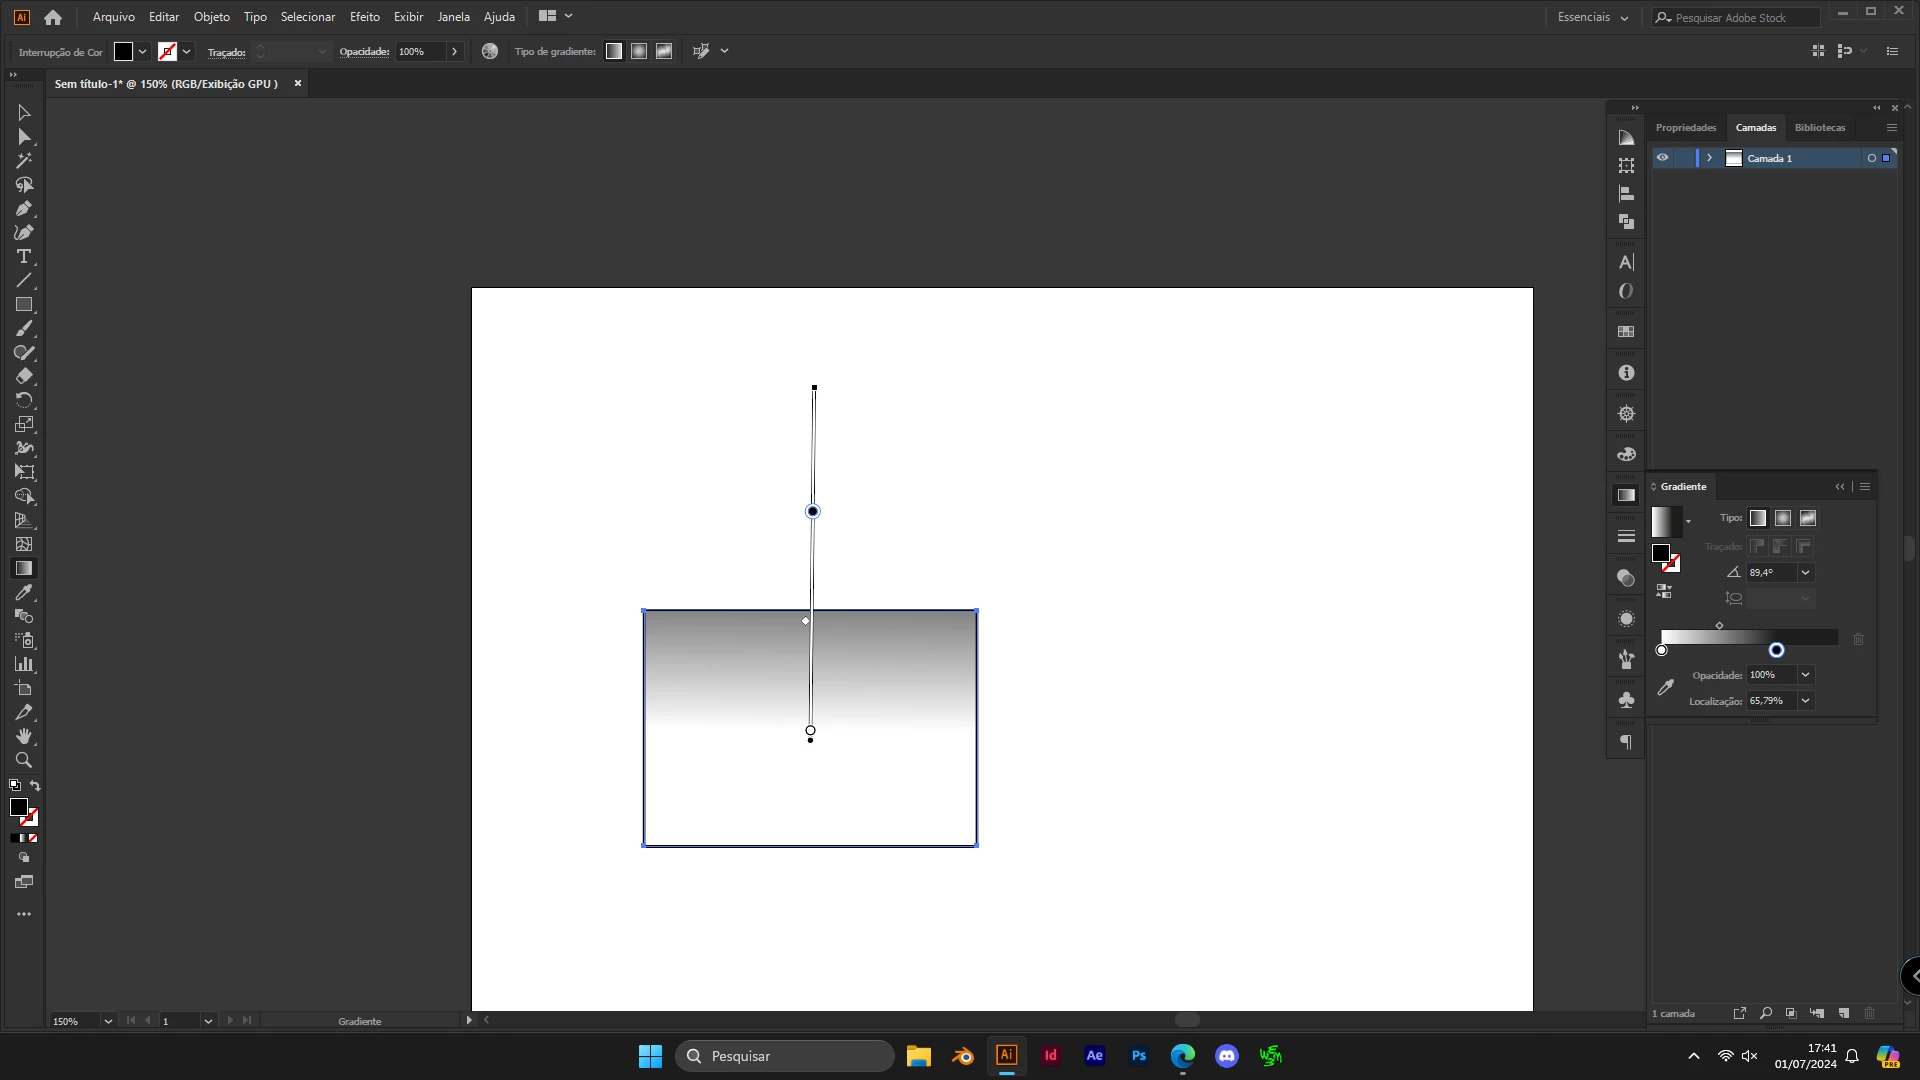Pick the Eraser tool
Viewport: 1920px width, 1080px height.
(x=24, y=377)
